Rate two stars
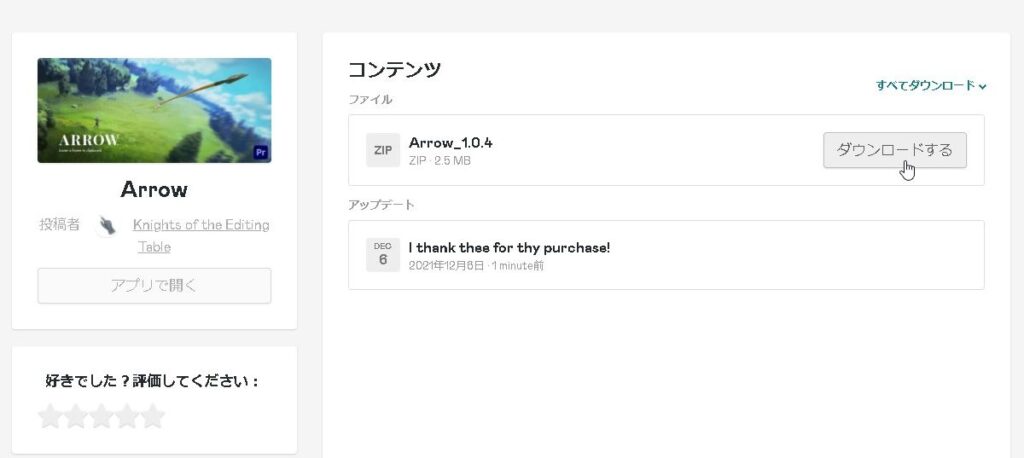The image size is (1024, 458). click(x=76, y=416)
